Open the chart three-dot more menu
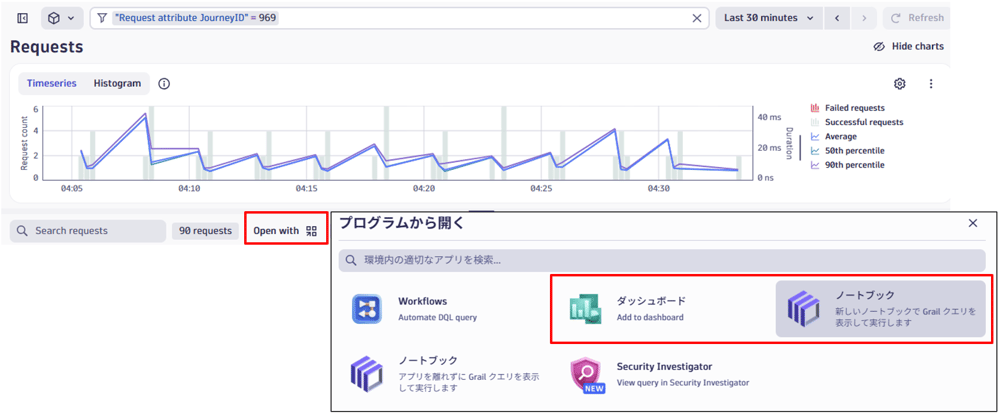 [x=931, y=85]
